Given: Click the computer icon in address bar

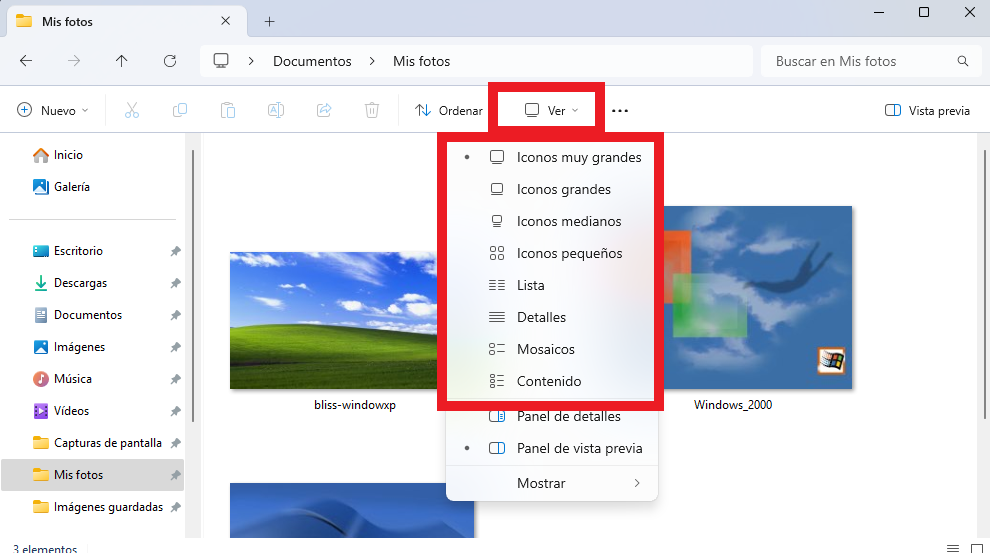Looking at the screenshot, I should (221, 61).
